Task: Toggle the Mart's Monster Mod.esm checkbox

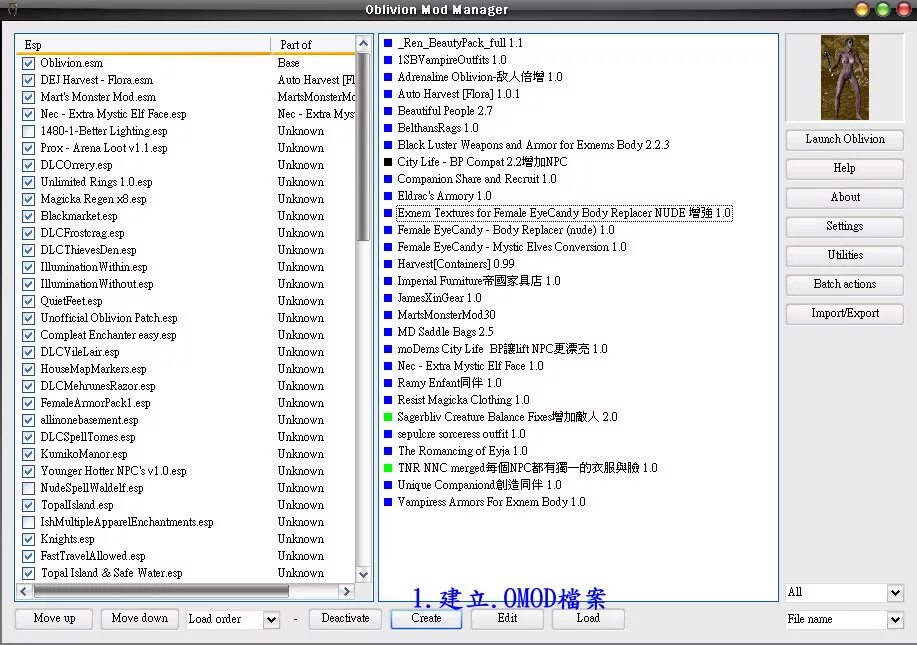Action: pyautogui.click(x=28, y=97)
